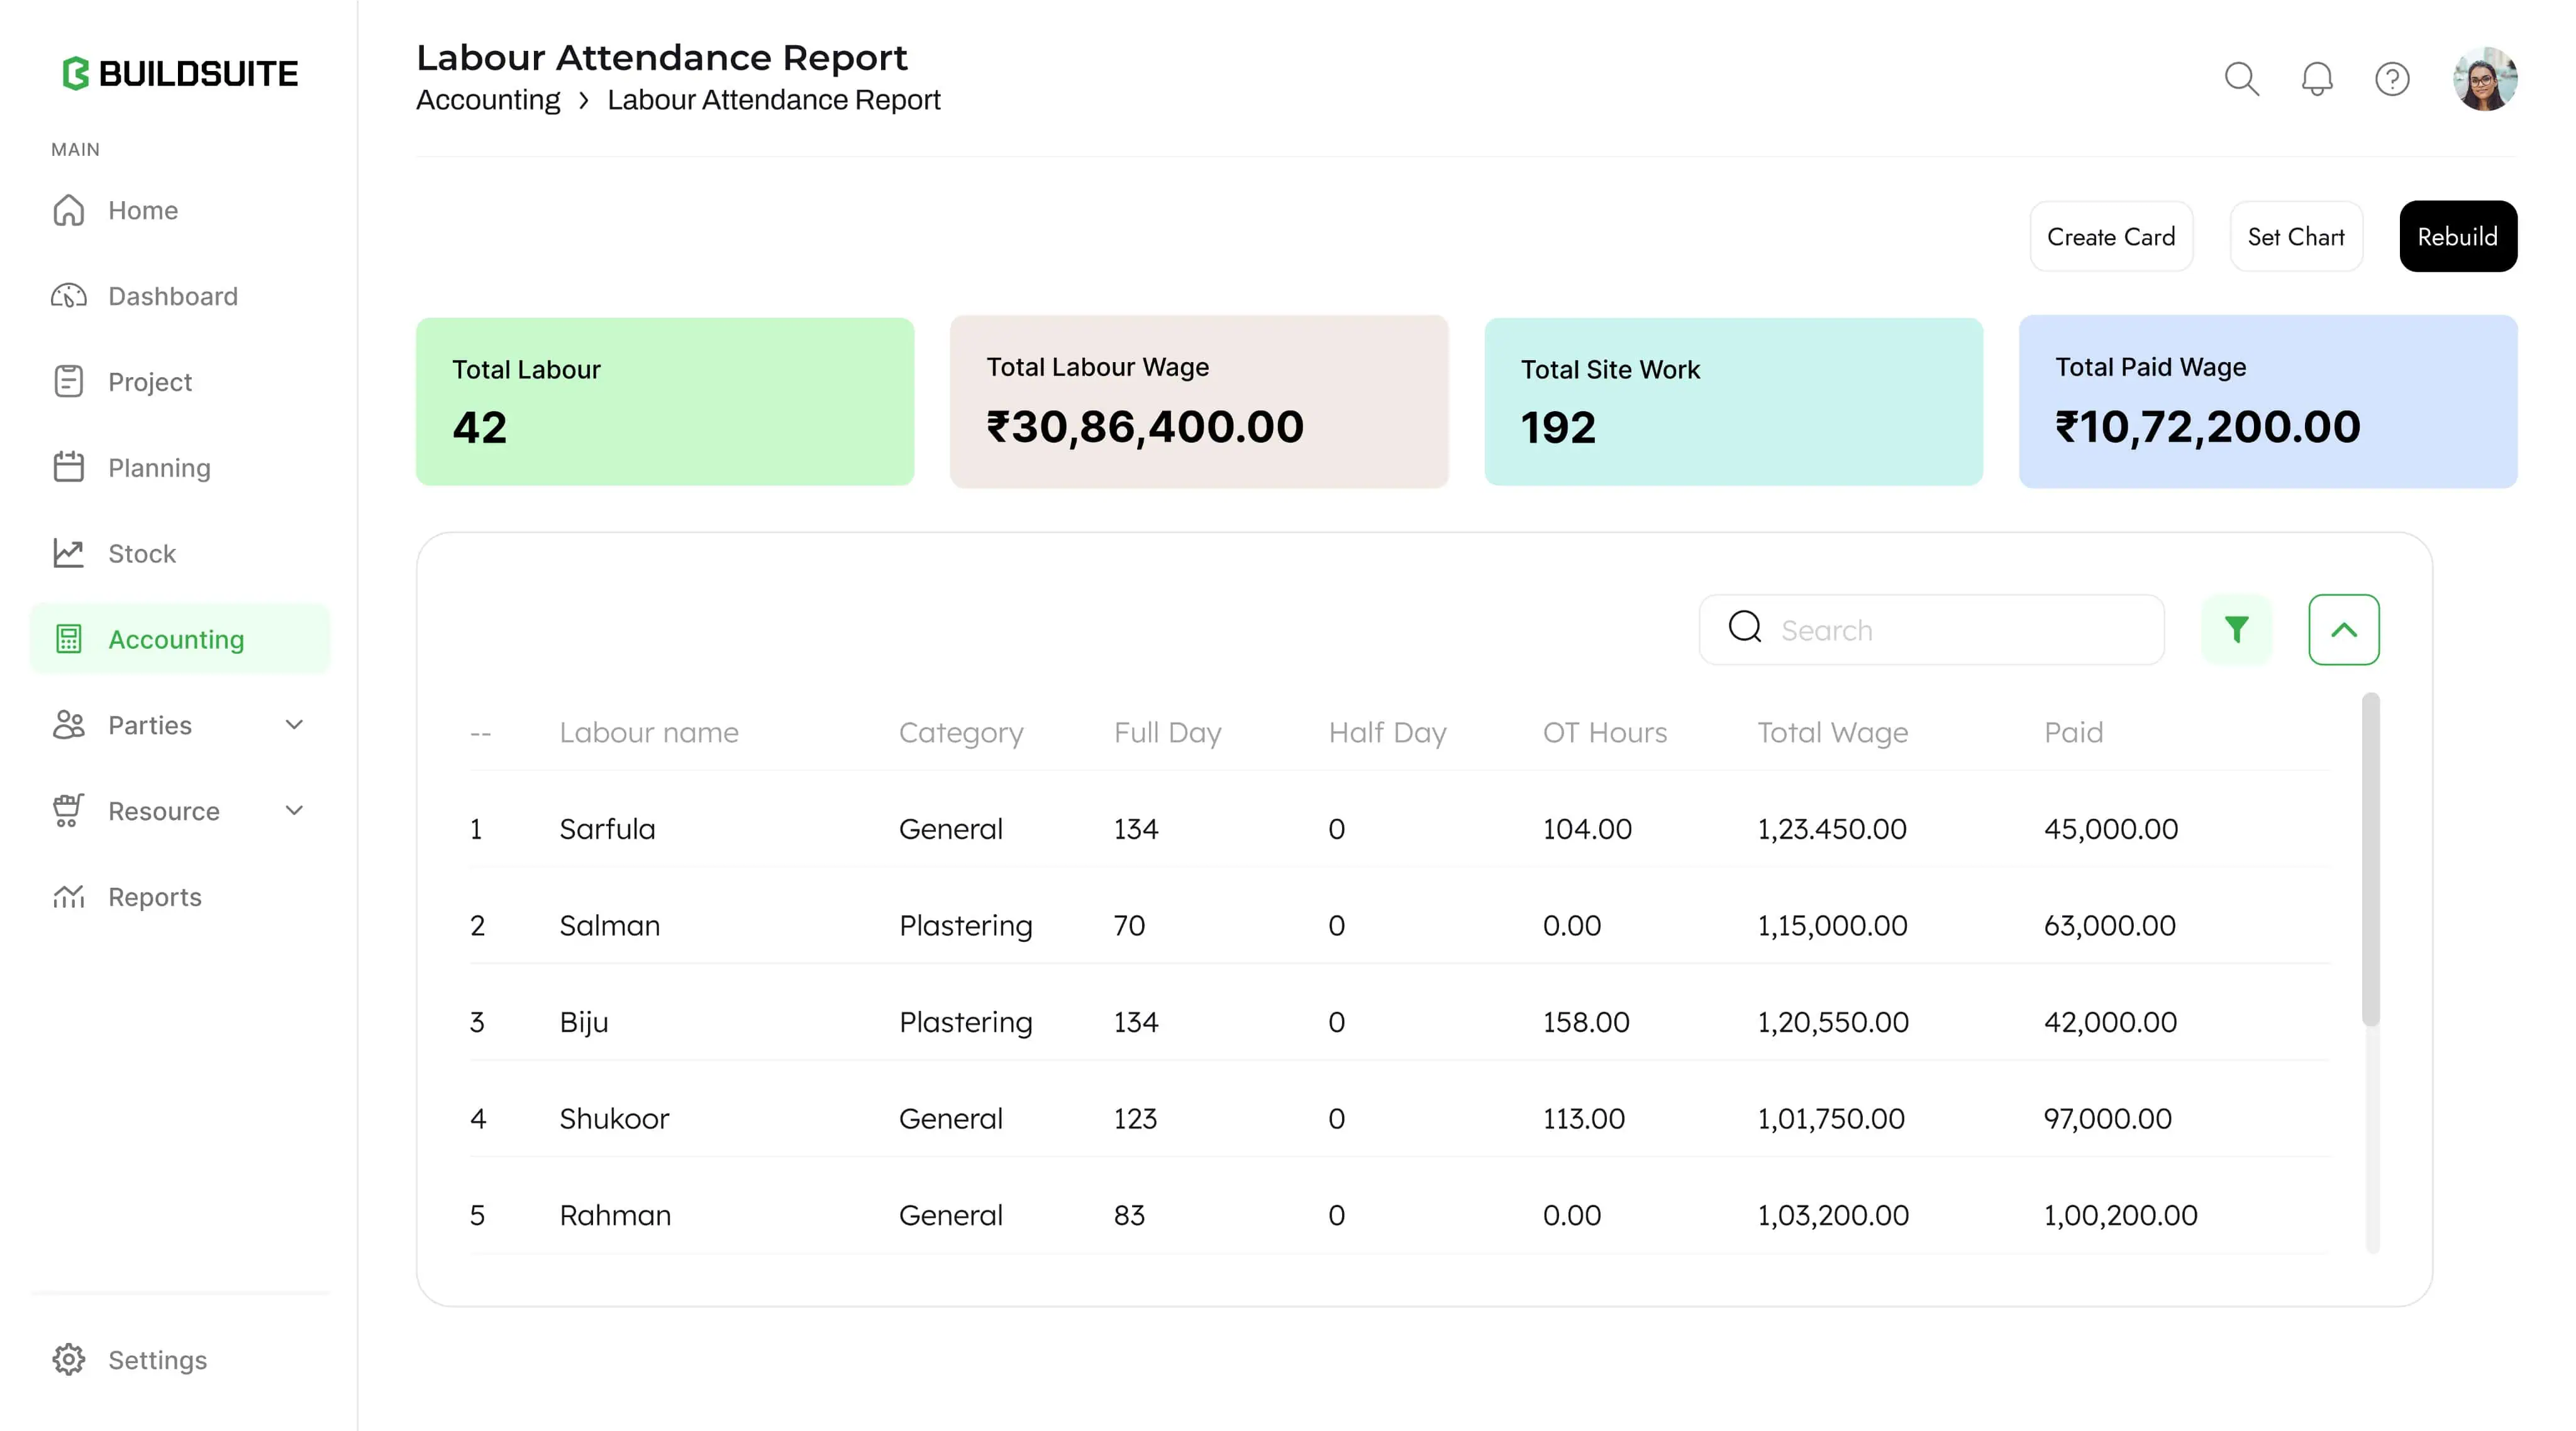Expand the Parties sidebar menu
2576x1431 pixels.
294,725
